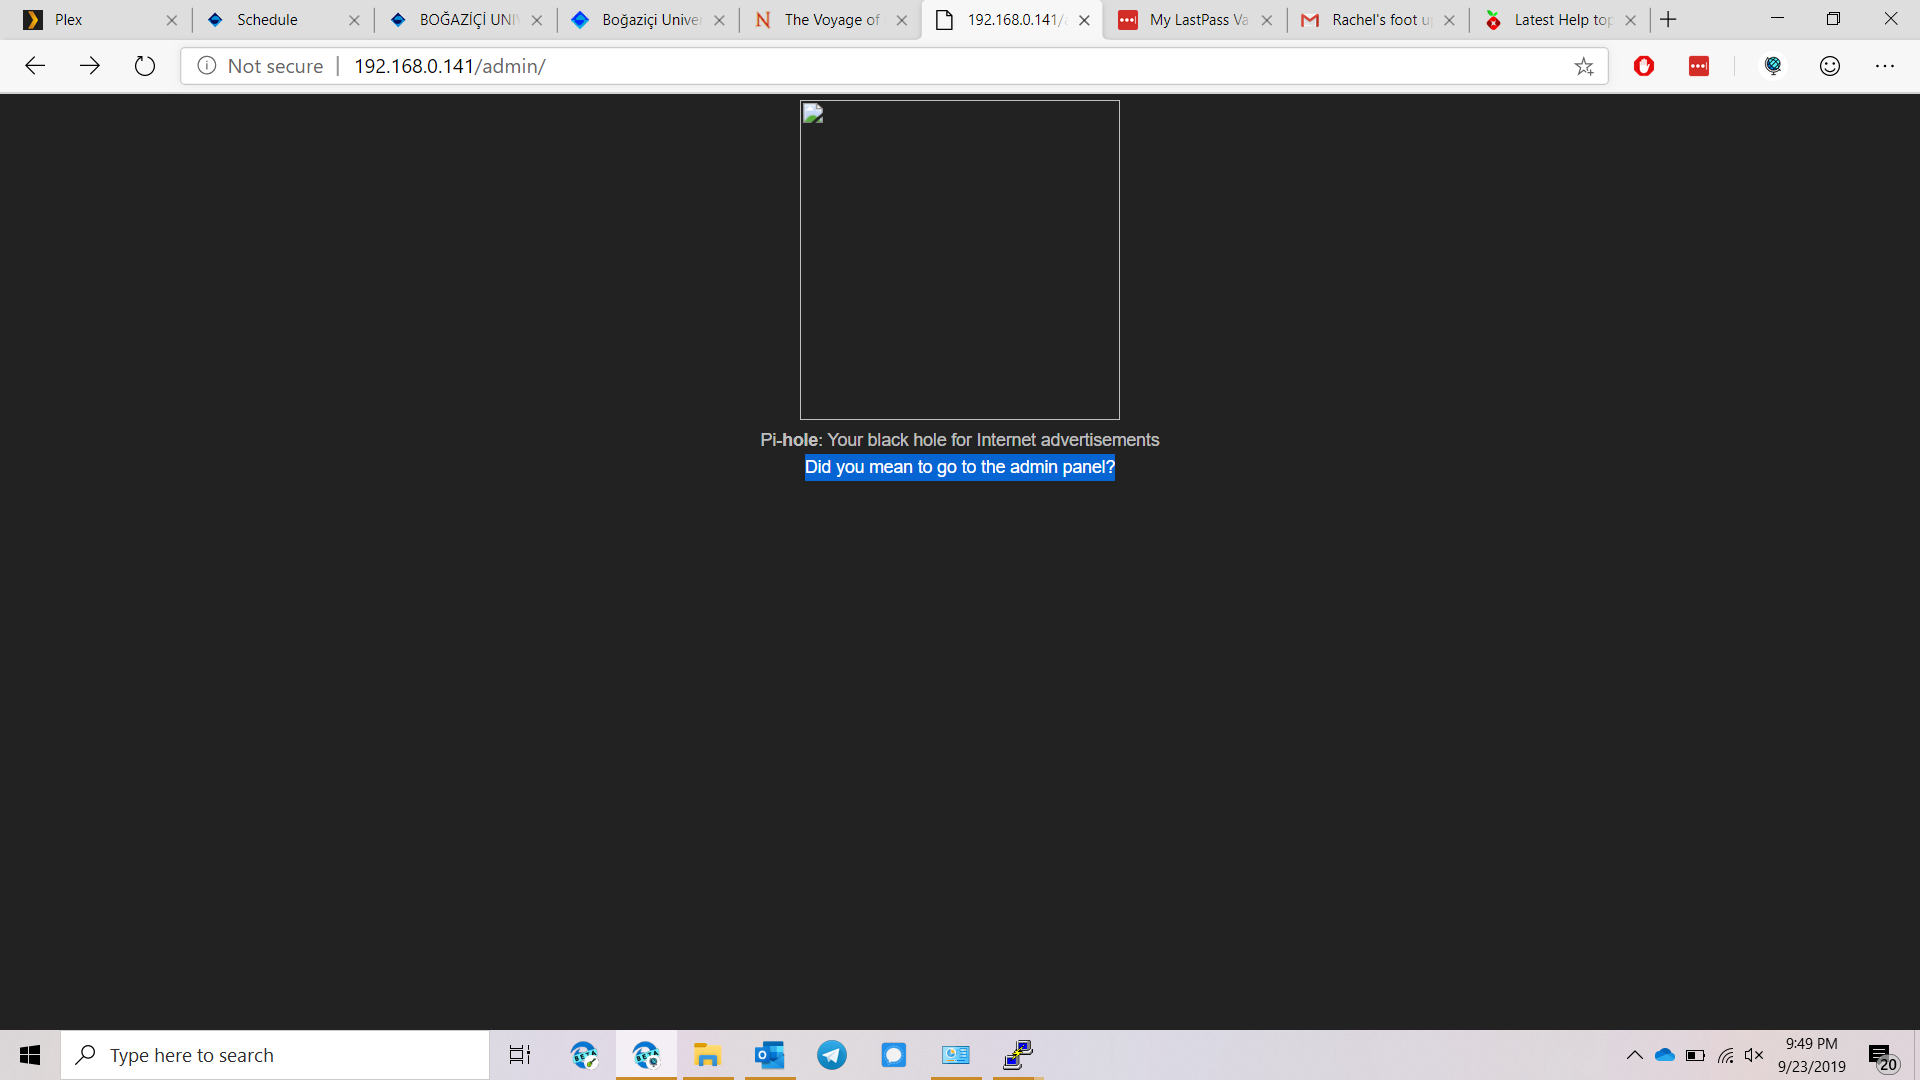Click the globe extension icon in toolbar

coord(1774,66)
